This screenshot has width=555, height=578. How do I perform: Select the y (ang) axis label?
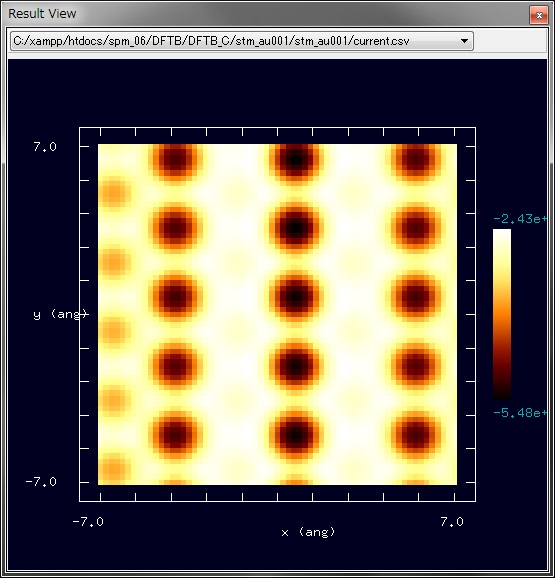tap(60, 314)
